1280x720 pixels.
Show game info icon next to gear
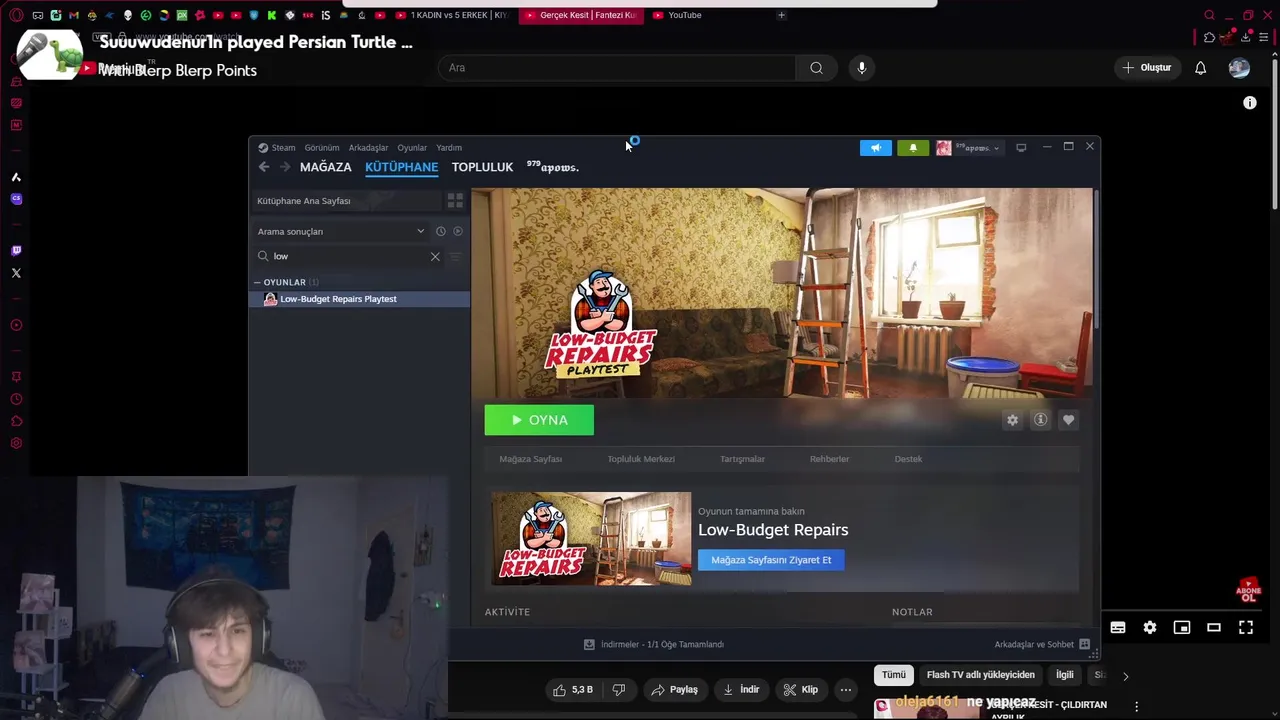1040,420
